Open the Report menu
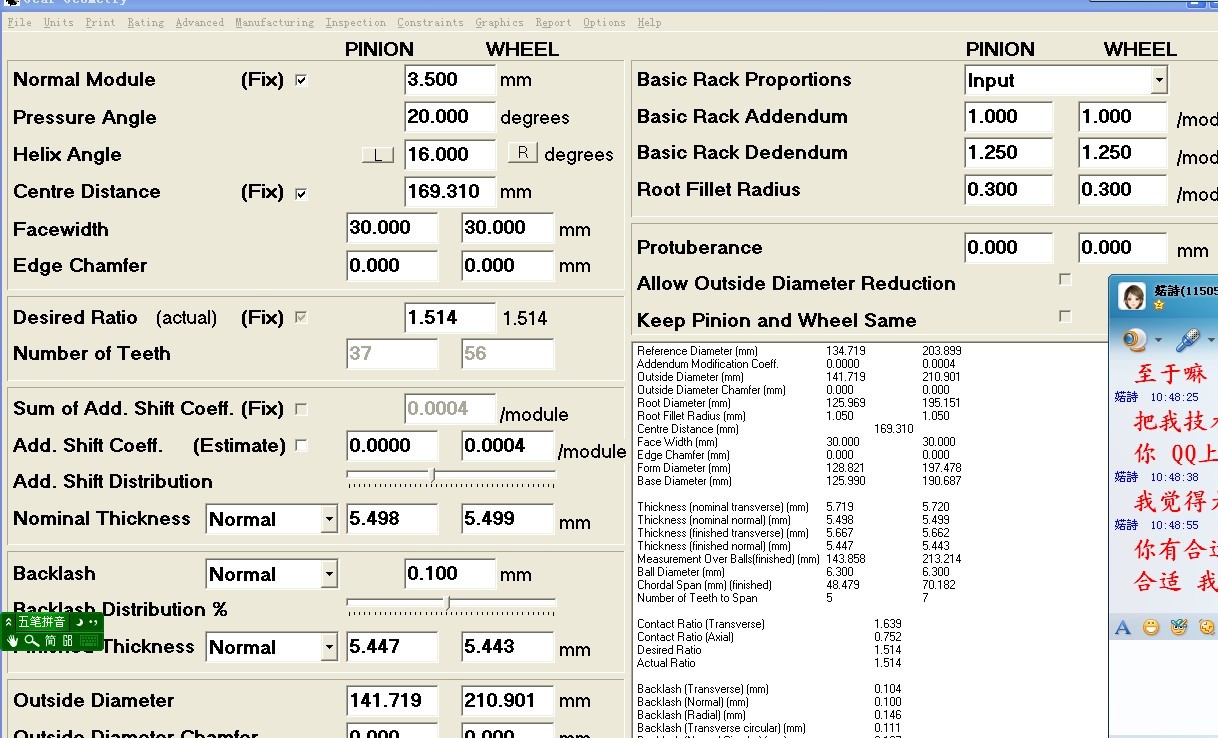 (x=554, y=22)
